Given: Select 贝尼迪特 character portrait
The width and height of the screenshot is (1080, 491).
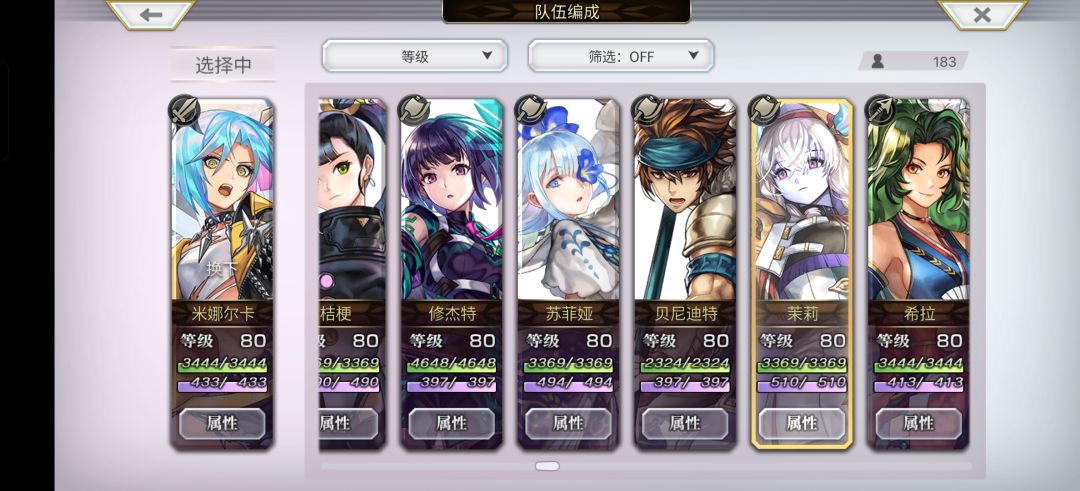Looking at the screenshot, I should click(x=685, y=200).
